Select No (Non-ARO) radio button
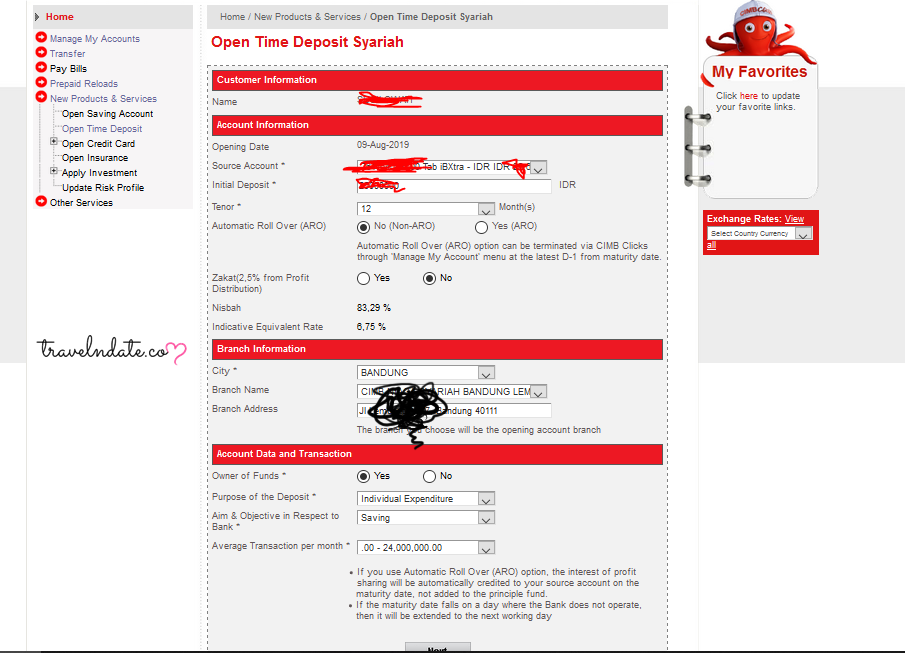Image resolution: width=905 pixels, height=653 pixels. [x=363, y=227]
